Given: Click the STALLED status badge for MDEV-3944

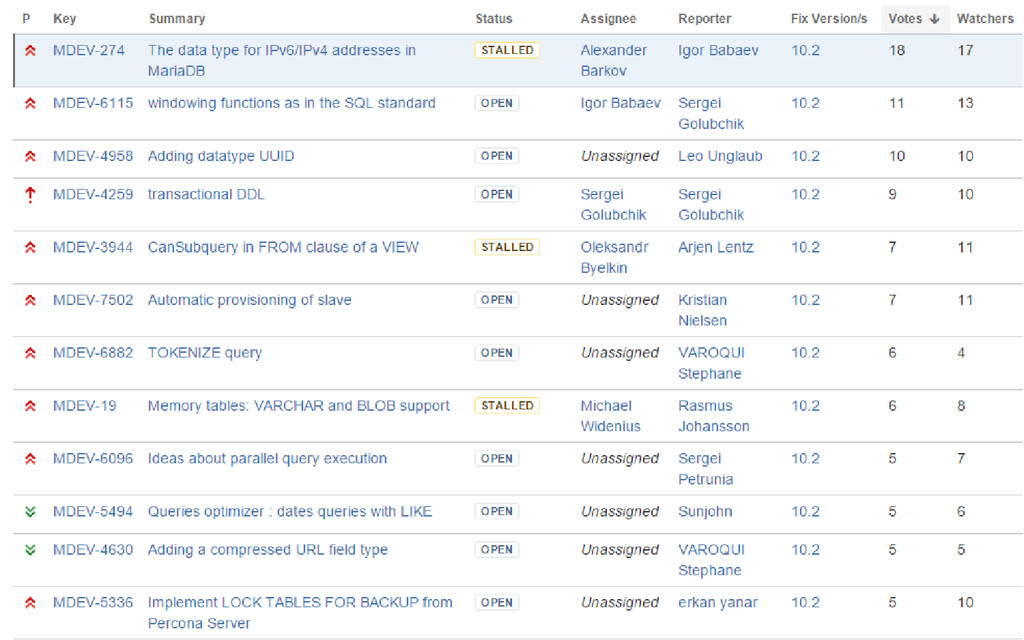Looking at the screenshot, I should (507, 248).
